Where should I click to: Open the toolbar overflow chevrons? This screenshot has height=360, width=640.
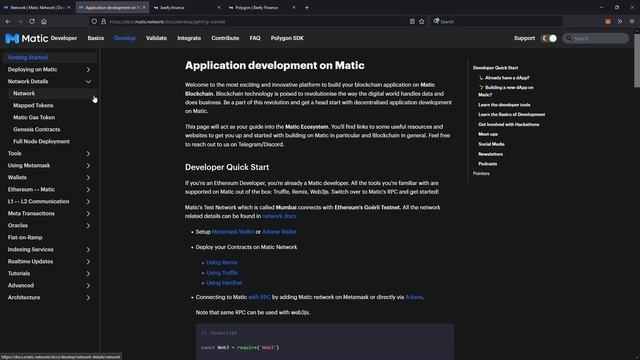(620, 21)
